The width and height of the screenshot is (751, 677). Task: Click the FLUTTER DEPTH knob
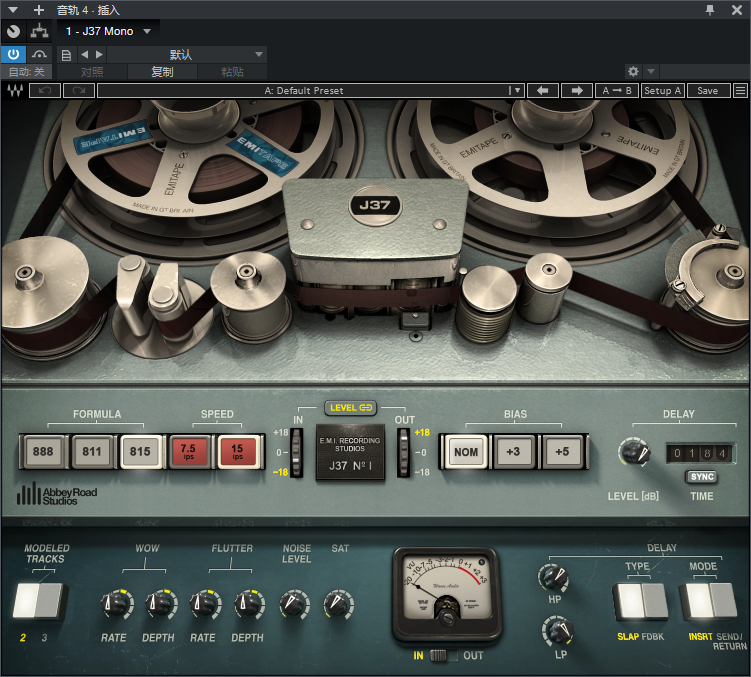click(x=249, y=604)
